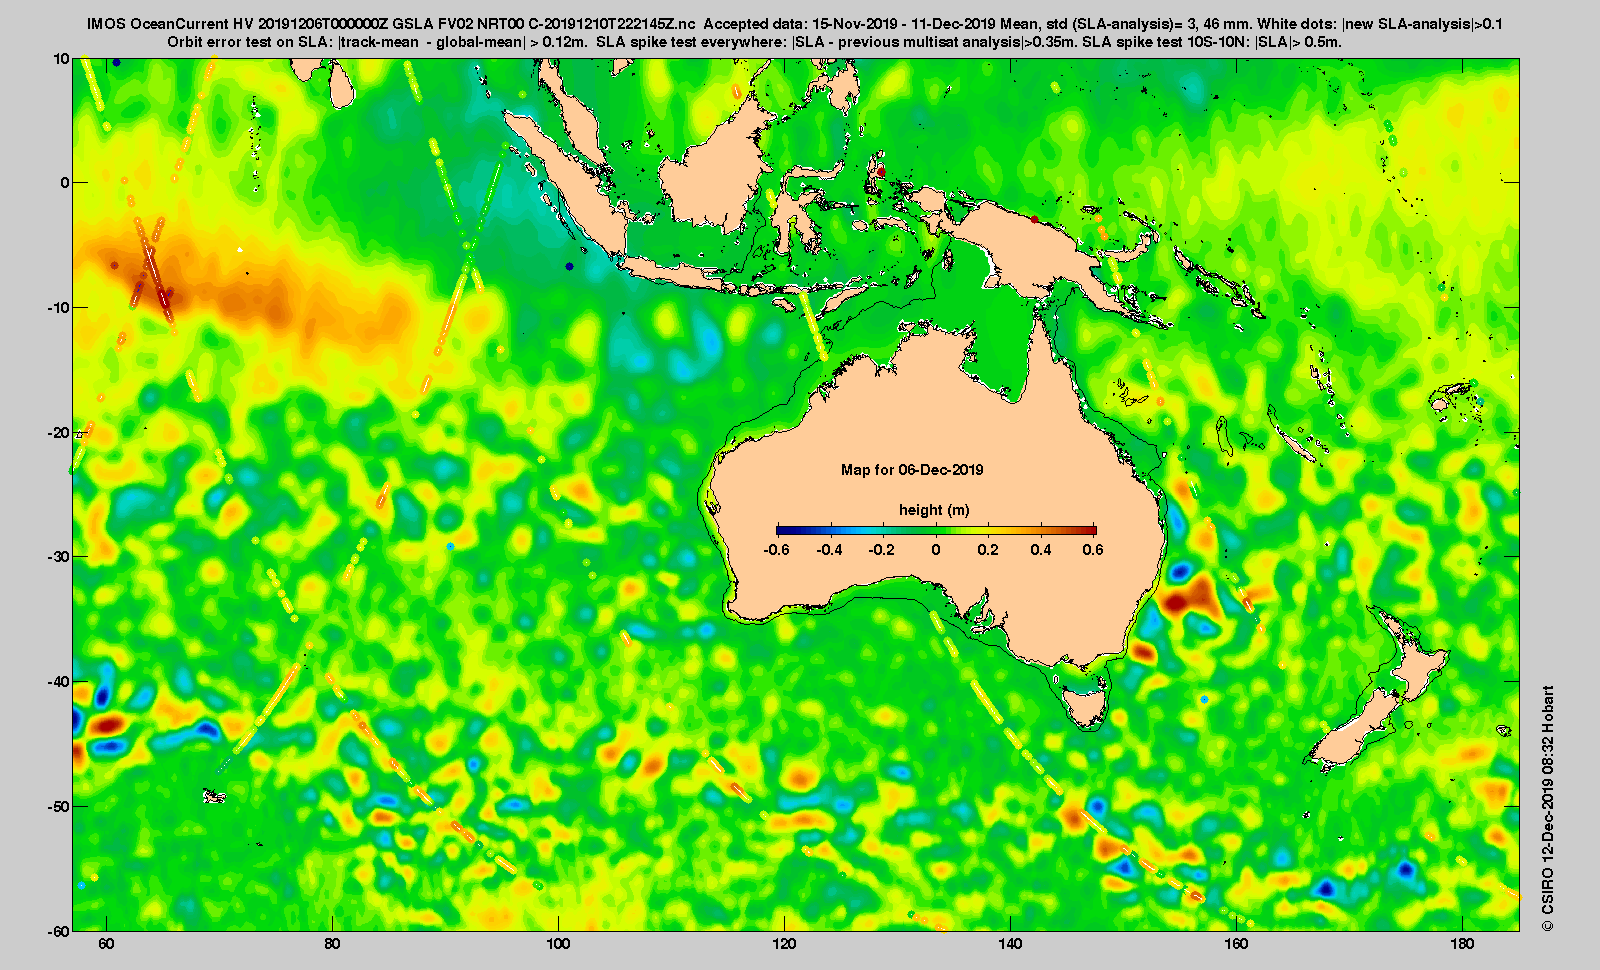The height and width of the screenshot is (970, 1600).
Task: Click the 'height (m)' colorbar title
Action: [934, 510]
